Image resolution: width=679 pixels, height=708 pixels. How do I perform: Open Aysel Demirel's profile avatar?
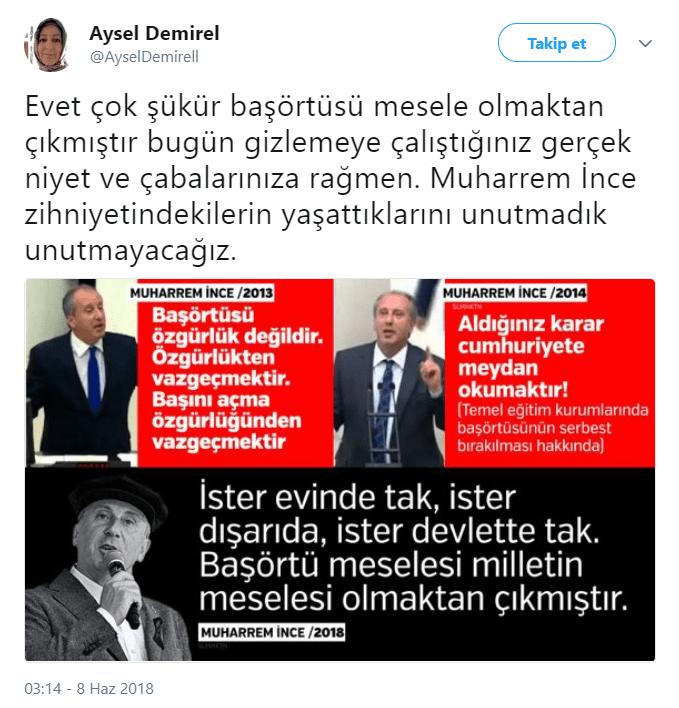47,44
